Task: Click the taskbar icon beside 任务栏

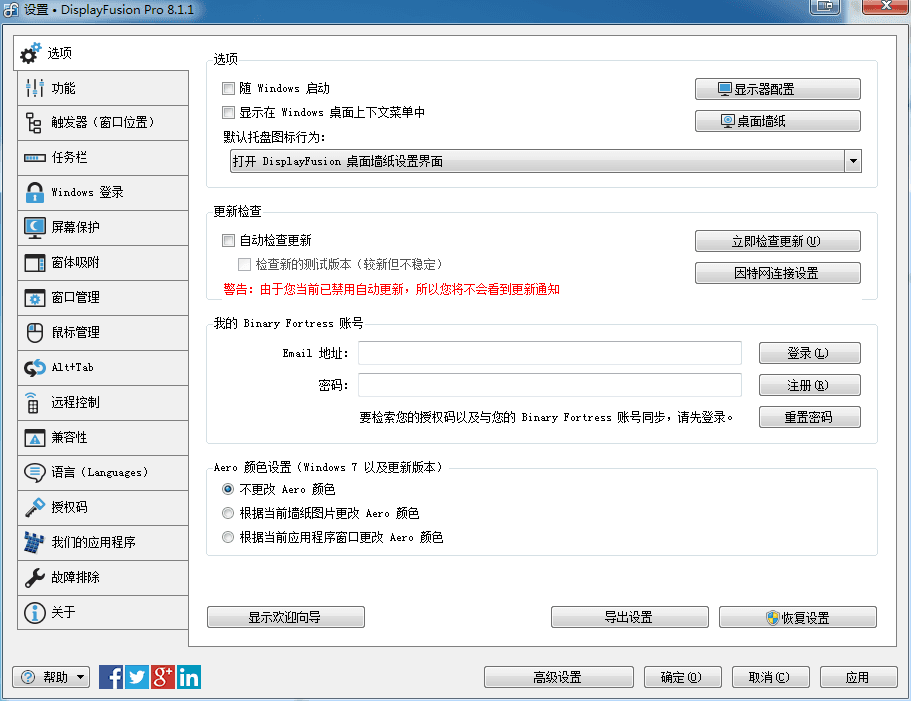Action: tap(35, 158)
